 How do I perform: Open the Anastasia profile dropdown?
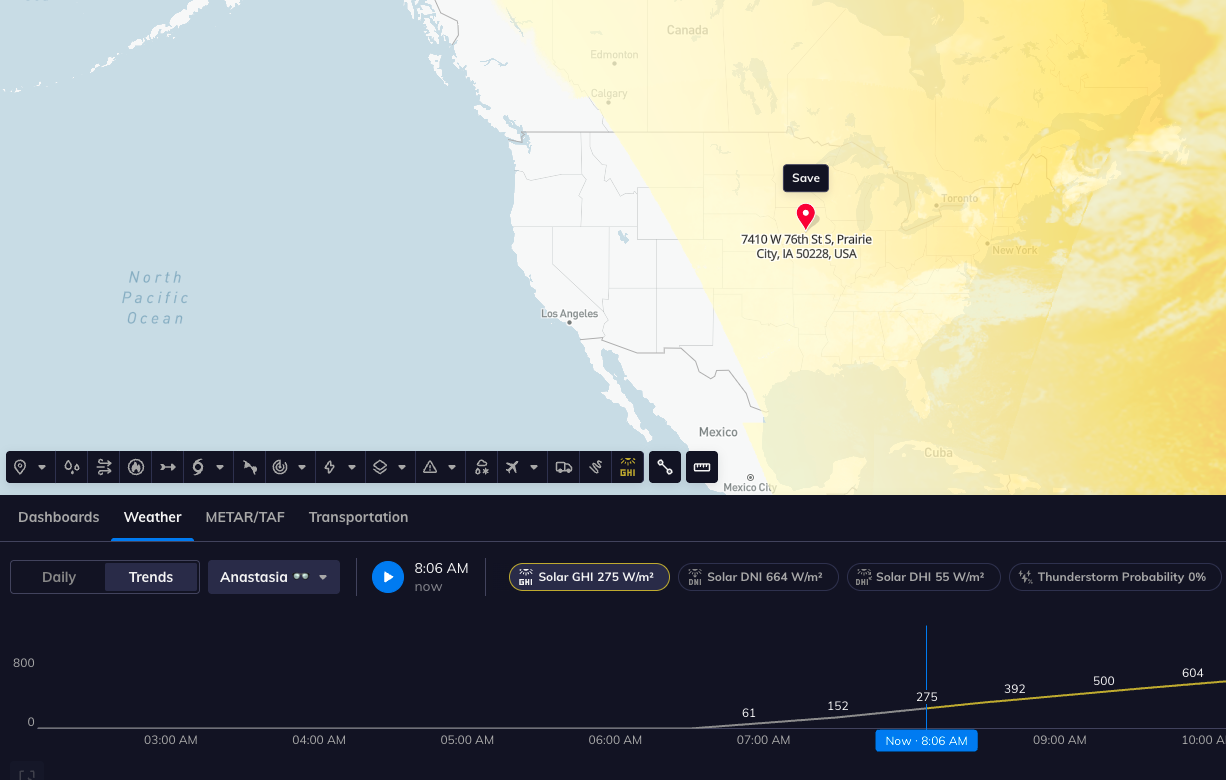pos(274,577)
